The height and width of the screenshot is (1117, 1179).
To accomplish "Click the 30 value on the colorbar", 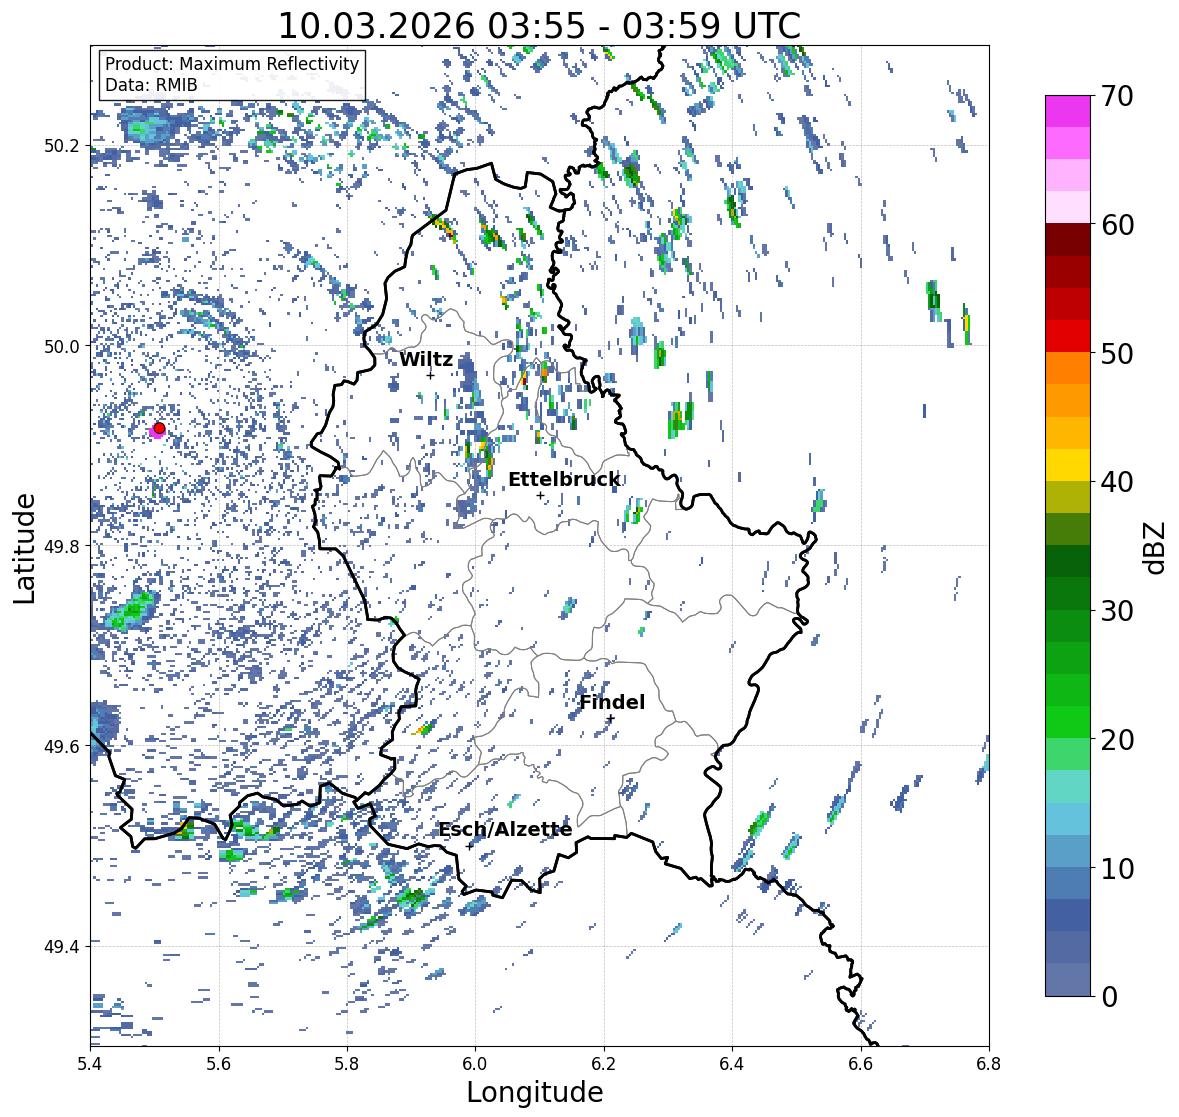I will (x=1117, y=610).
